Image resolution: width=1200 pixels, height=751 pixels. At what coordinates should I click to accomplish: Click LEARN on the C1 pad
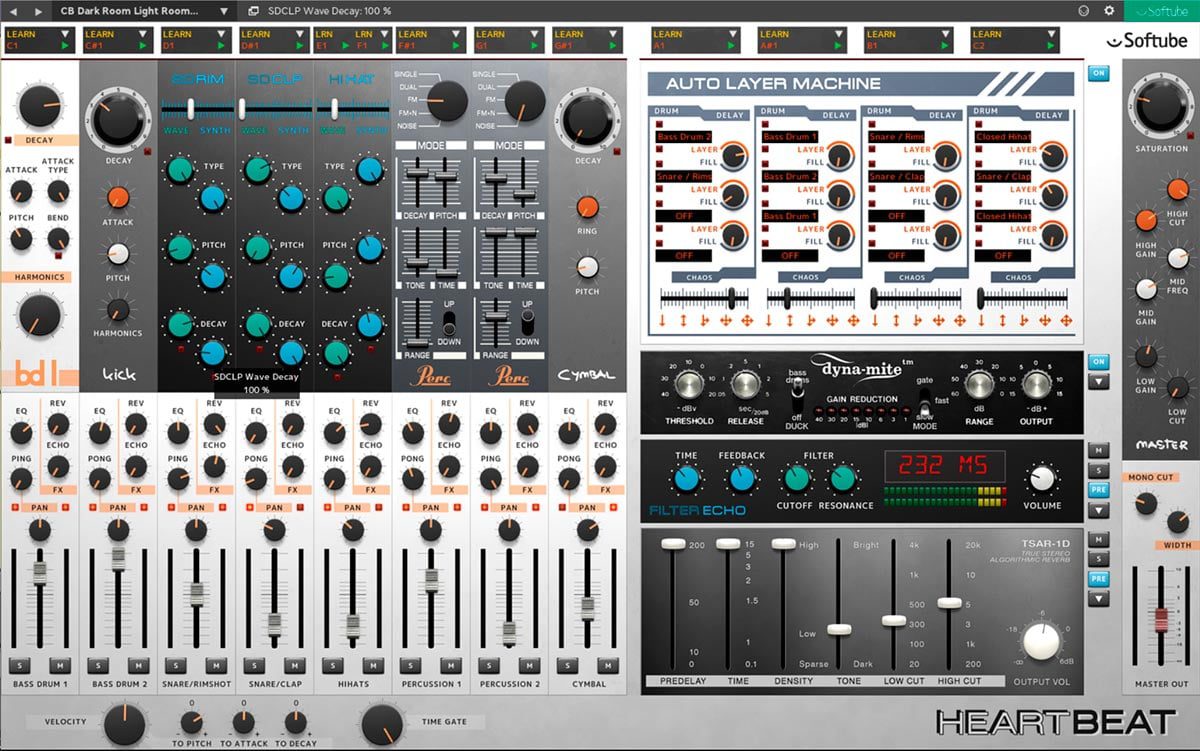(21, 34)
